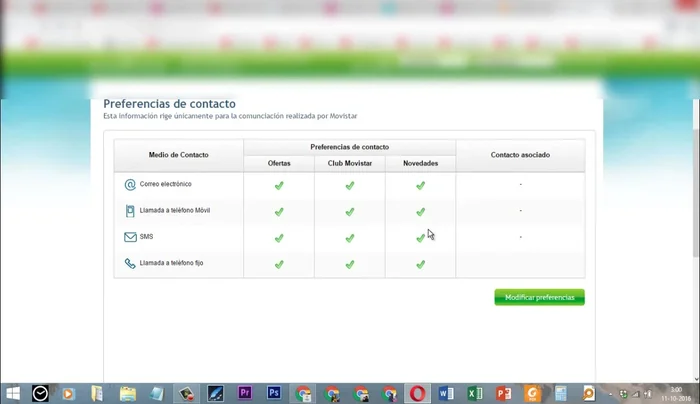Screen dimensions: 700x404
Task: Click Novedades checkmark for Llamada a teléfono fijo
Action: 421,264
